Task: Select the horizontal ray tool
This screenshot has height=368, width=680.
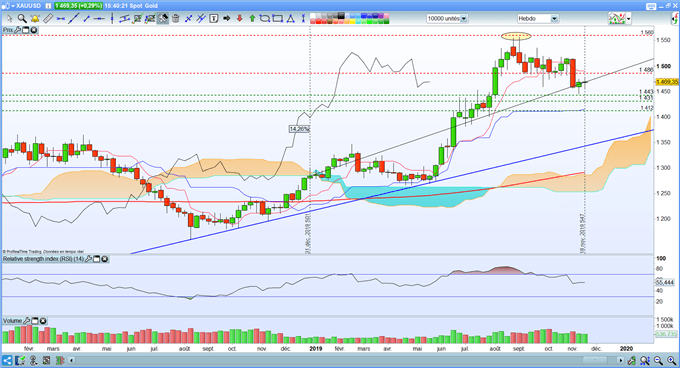Action: click(x=100, y=19)
